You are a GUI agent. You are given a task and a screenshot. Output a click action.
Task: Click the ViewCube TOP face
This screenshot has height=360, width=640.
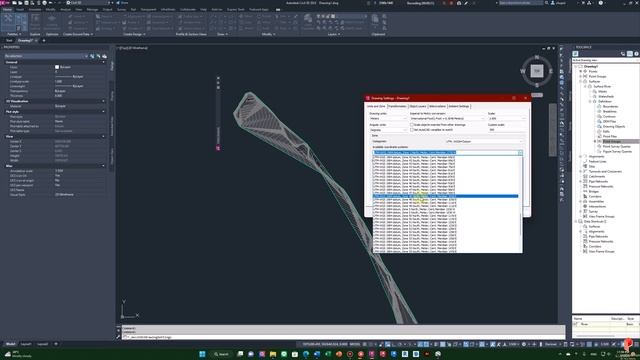(537, 71)
